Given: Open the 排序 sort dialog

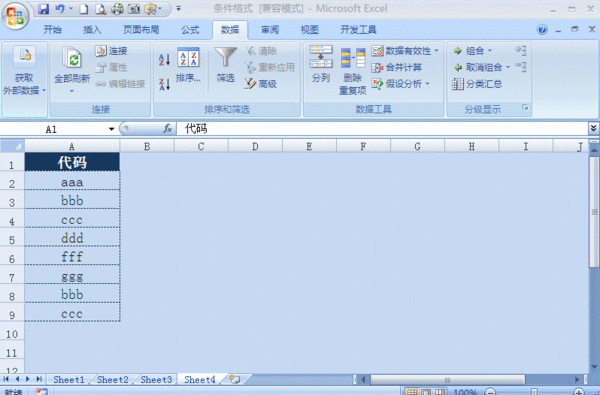Looking at the screenshot, I should point(188,64).
